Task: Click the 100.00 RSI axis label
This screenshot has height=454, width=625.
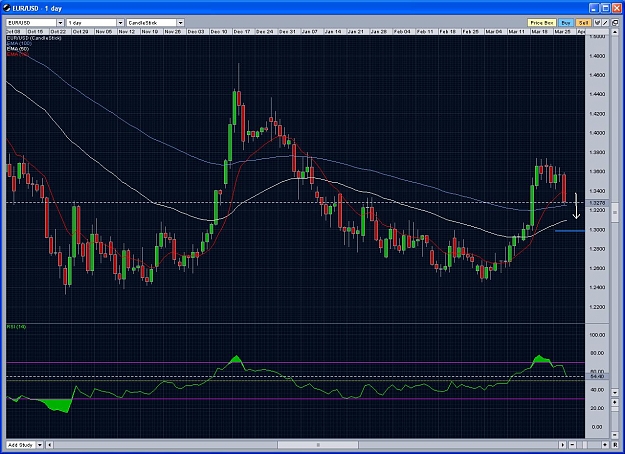Action: [x=597, y=335]
